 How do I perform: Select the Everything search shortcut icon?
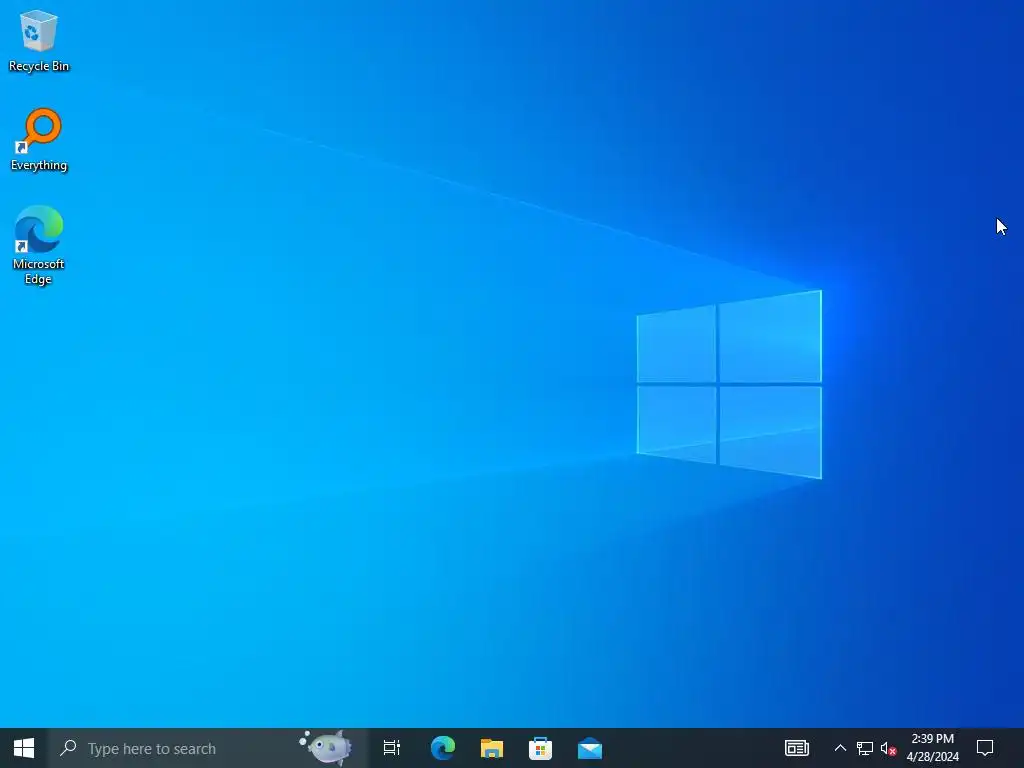(39, 140)
